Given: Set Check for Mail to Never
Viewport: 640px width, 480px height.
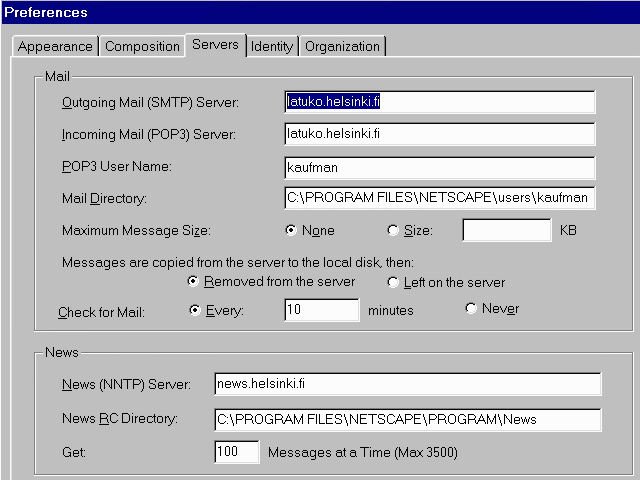Looking at the screenshot, I should 471,309.
